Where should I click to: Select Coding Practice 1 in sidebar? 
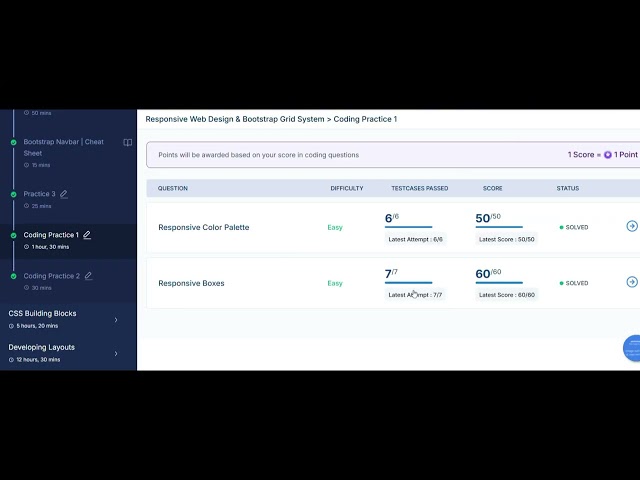point(51,235)
